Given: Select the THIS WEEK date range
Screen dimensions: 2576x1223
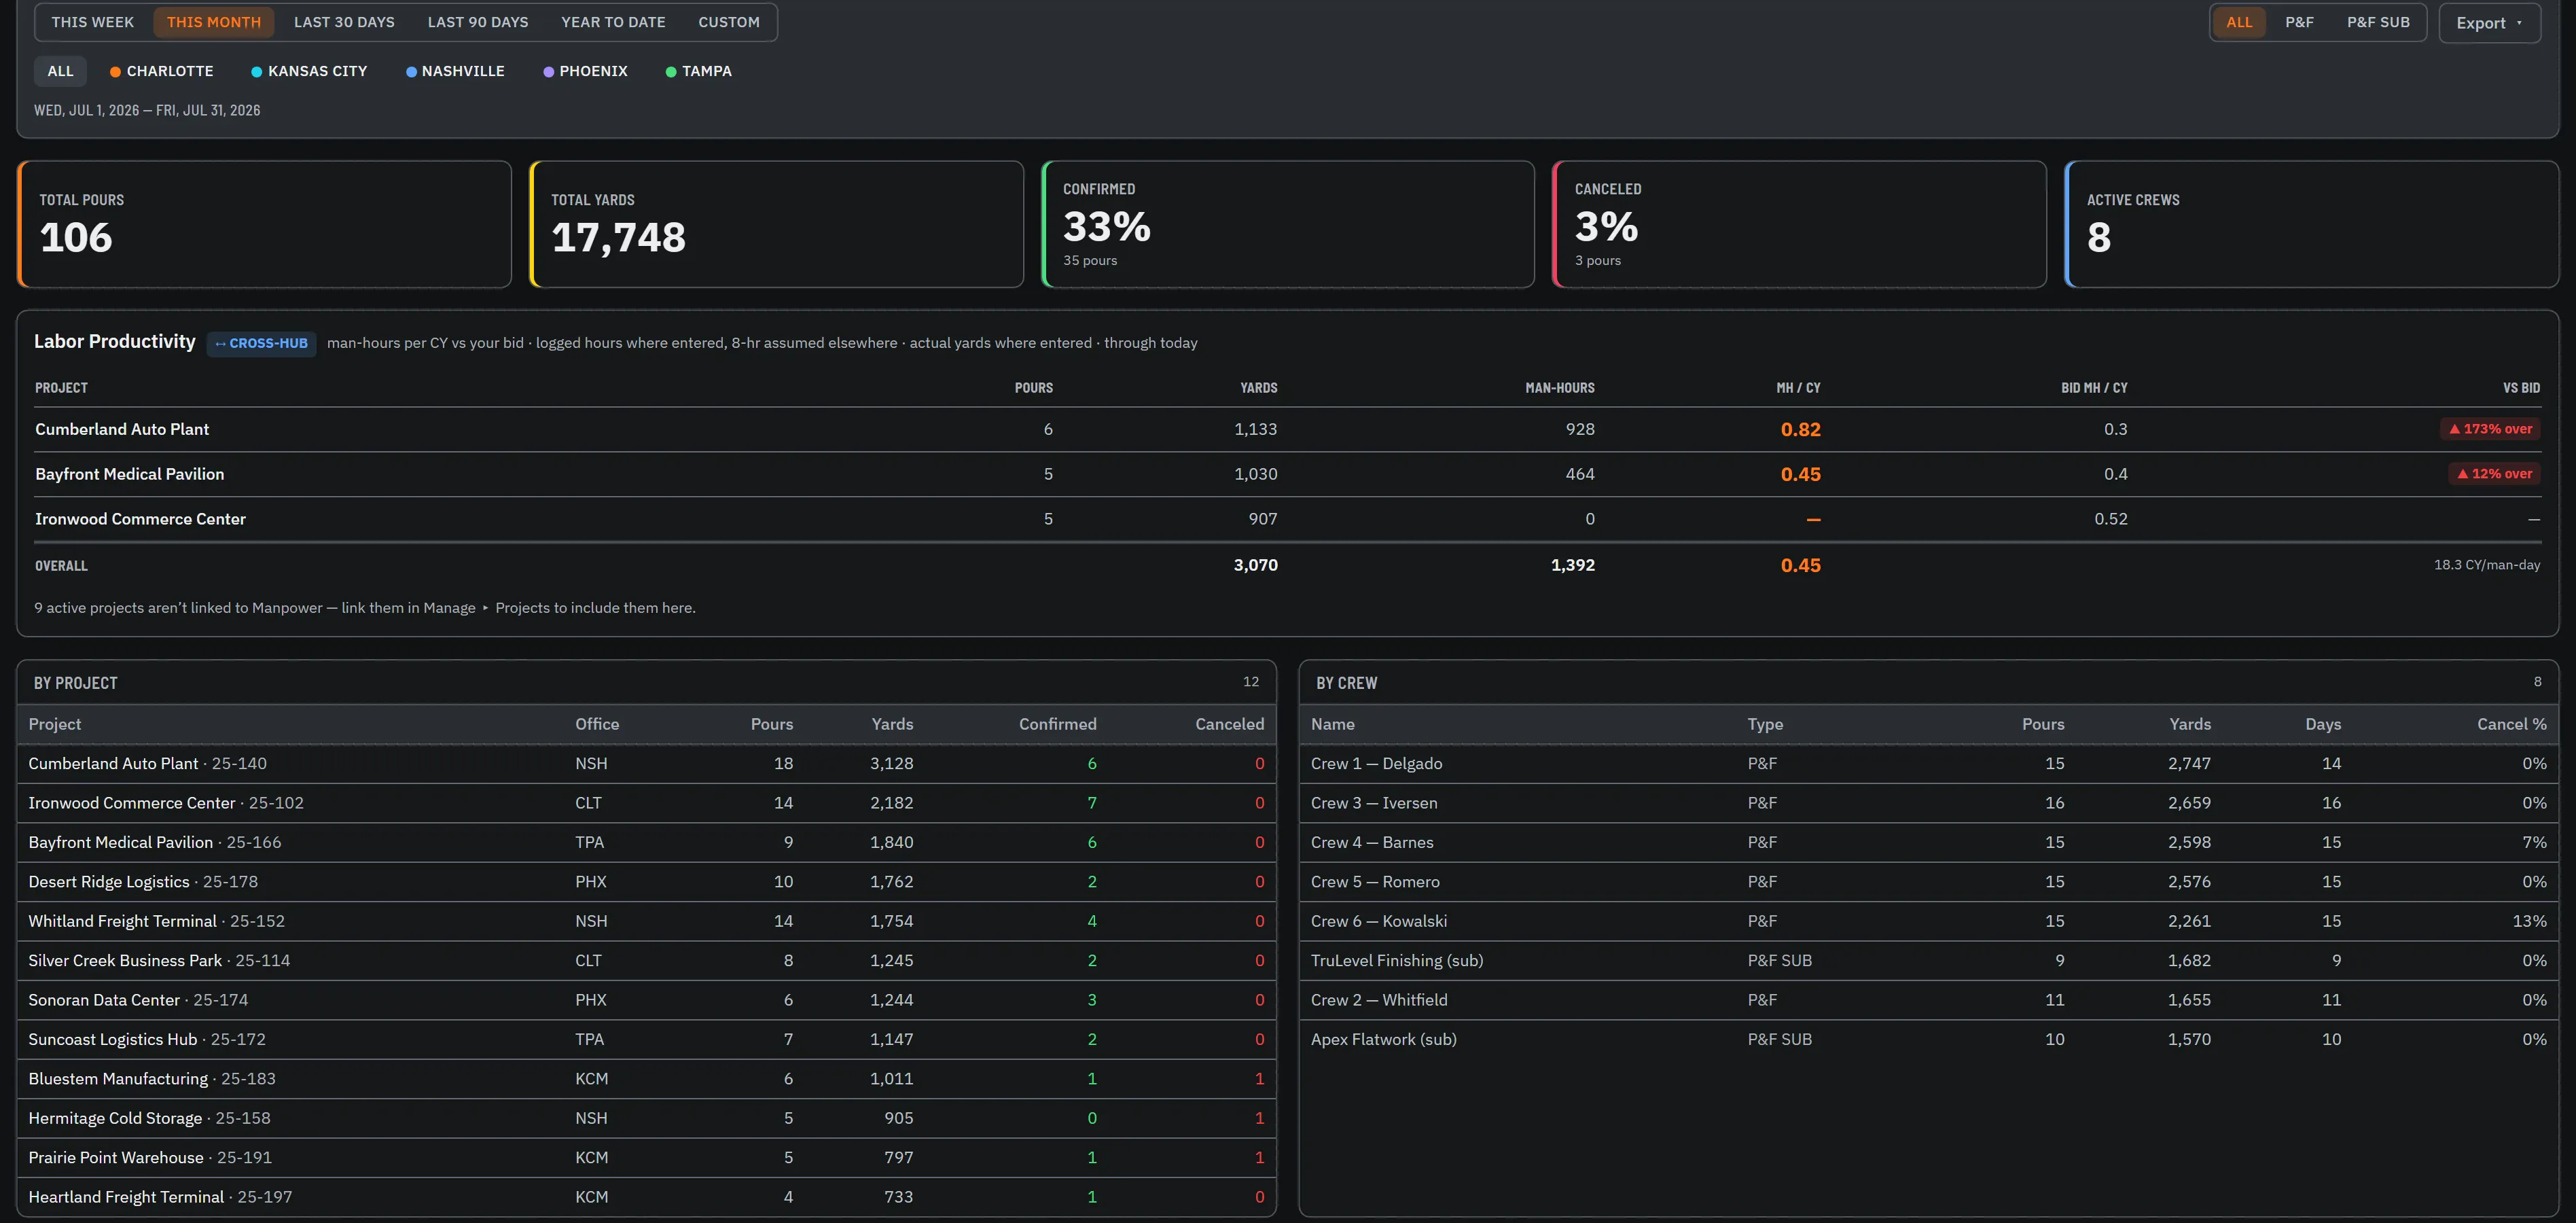Looking at the screenshot, I should 92,22.
